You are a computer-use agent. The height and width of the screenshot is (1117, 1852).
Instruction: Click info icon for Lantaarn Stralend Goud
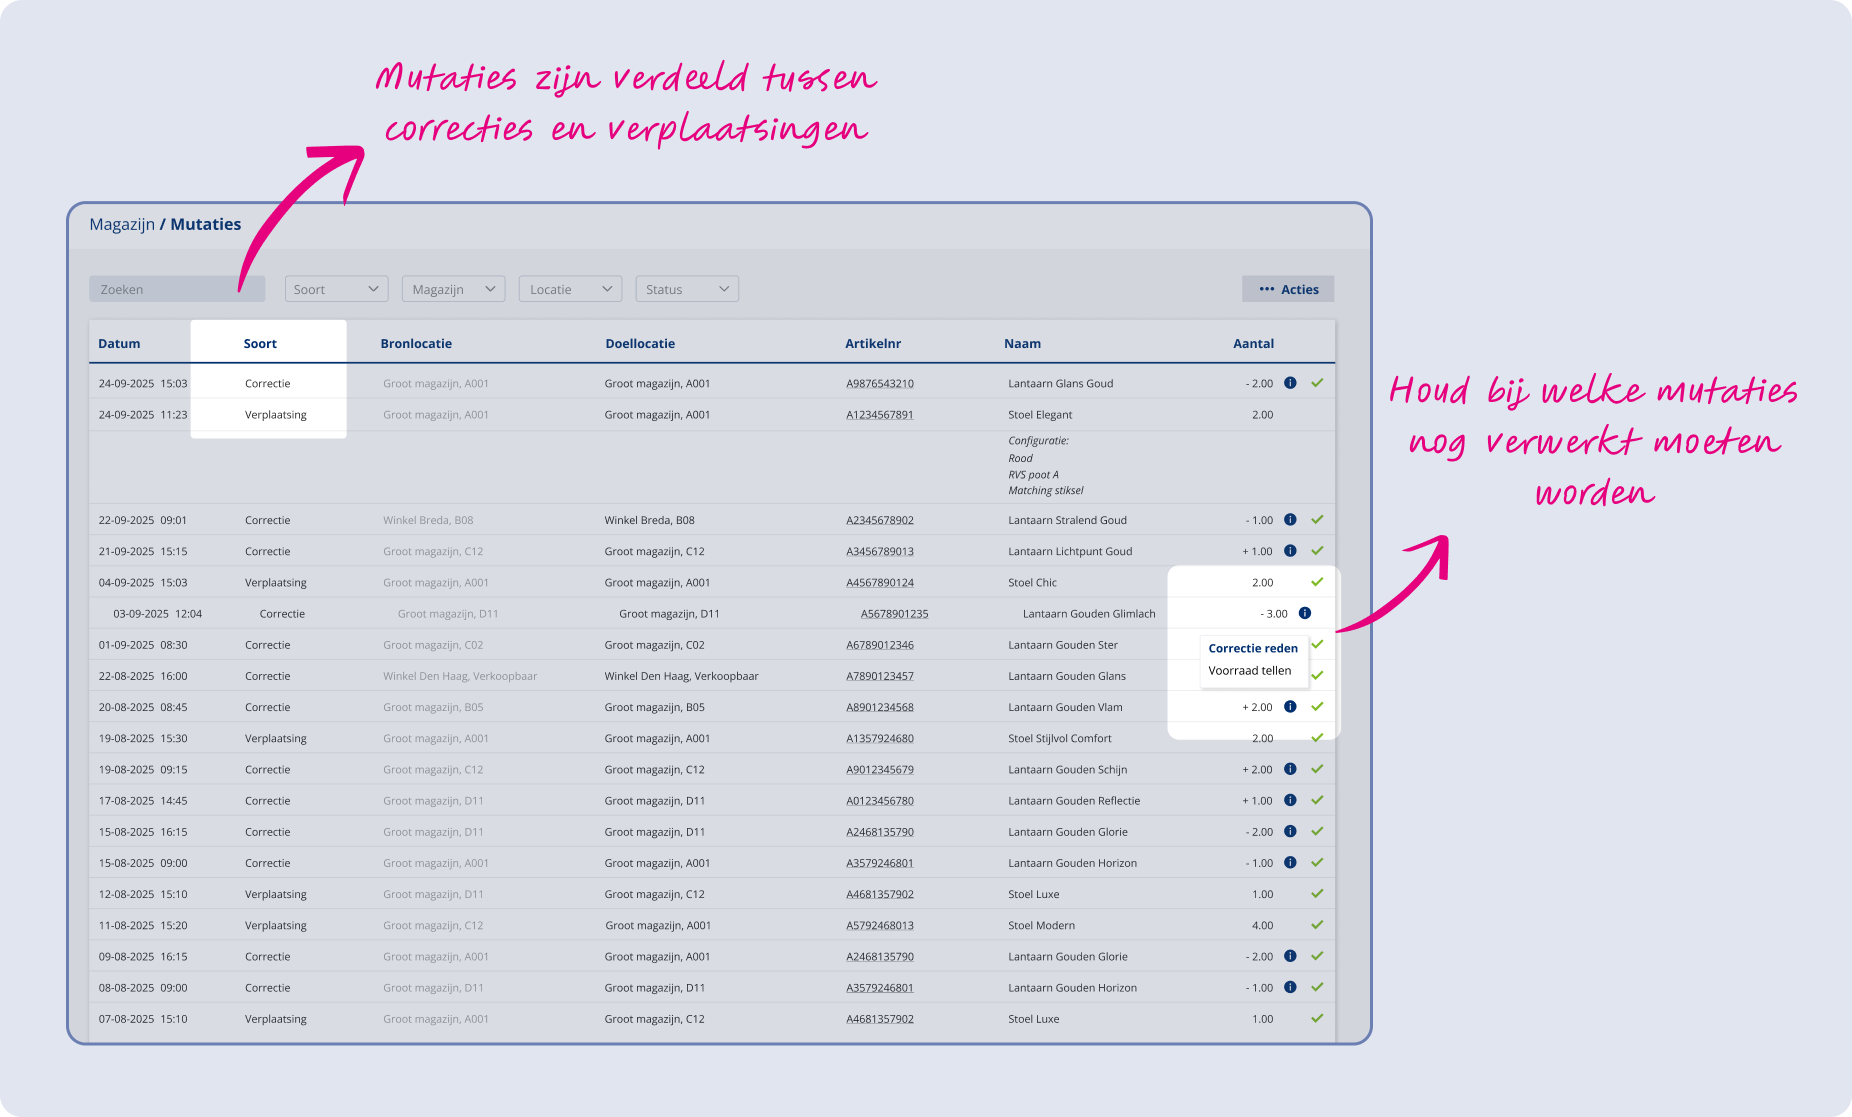coord(1290,520)
